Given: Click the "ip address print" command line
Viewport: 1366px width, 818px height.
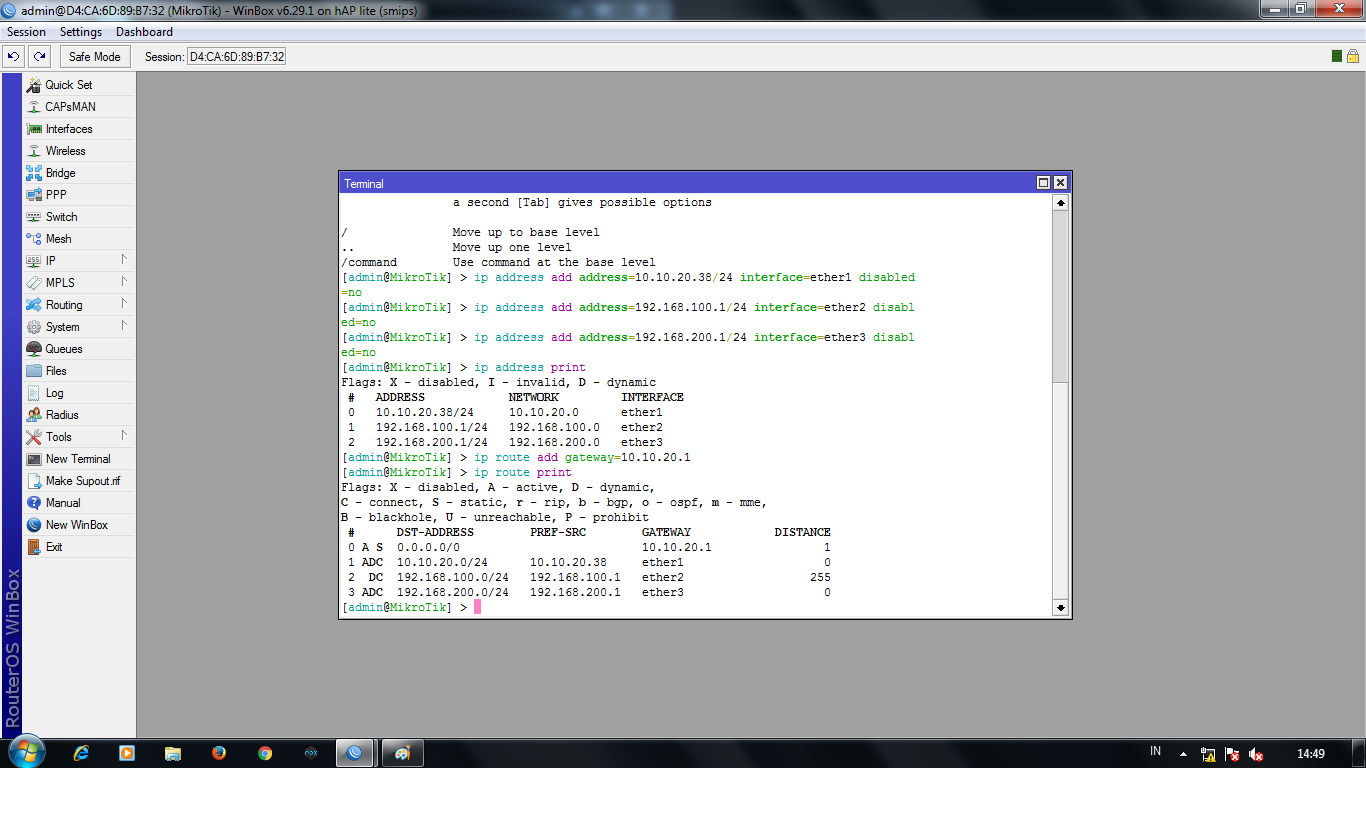Looking at the screenshot, I should pyautogui.click(x=530, y=367).
